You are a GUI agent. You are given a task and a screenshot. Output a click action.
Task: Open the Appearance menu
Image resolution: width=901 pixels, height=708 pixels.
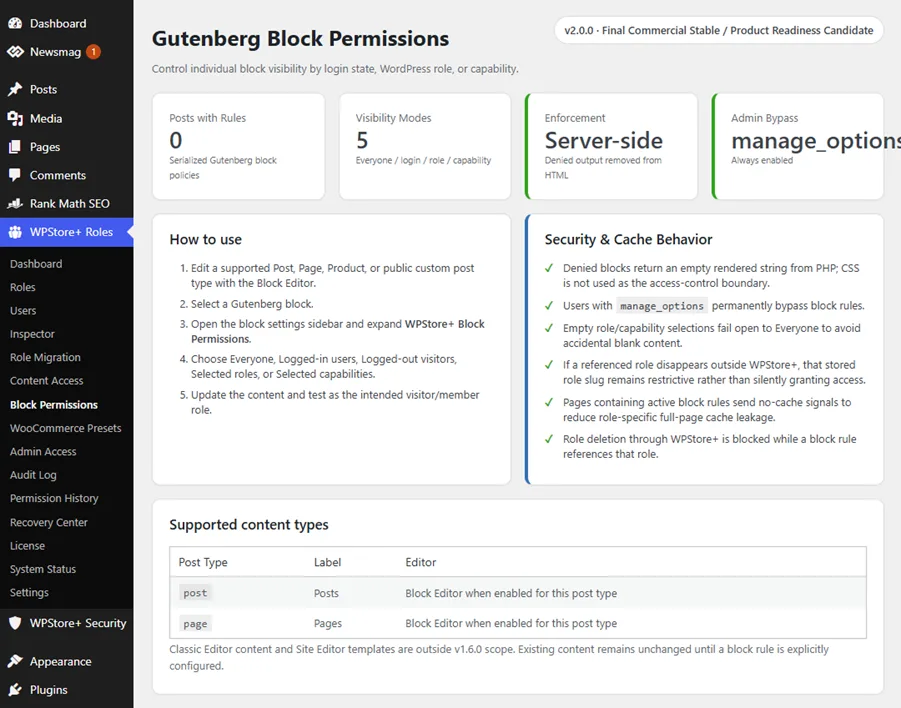click(x=67, y=661)
